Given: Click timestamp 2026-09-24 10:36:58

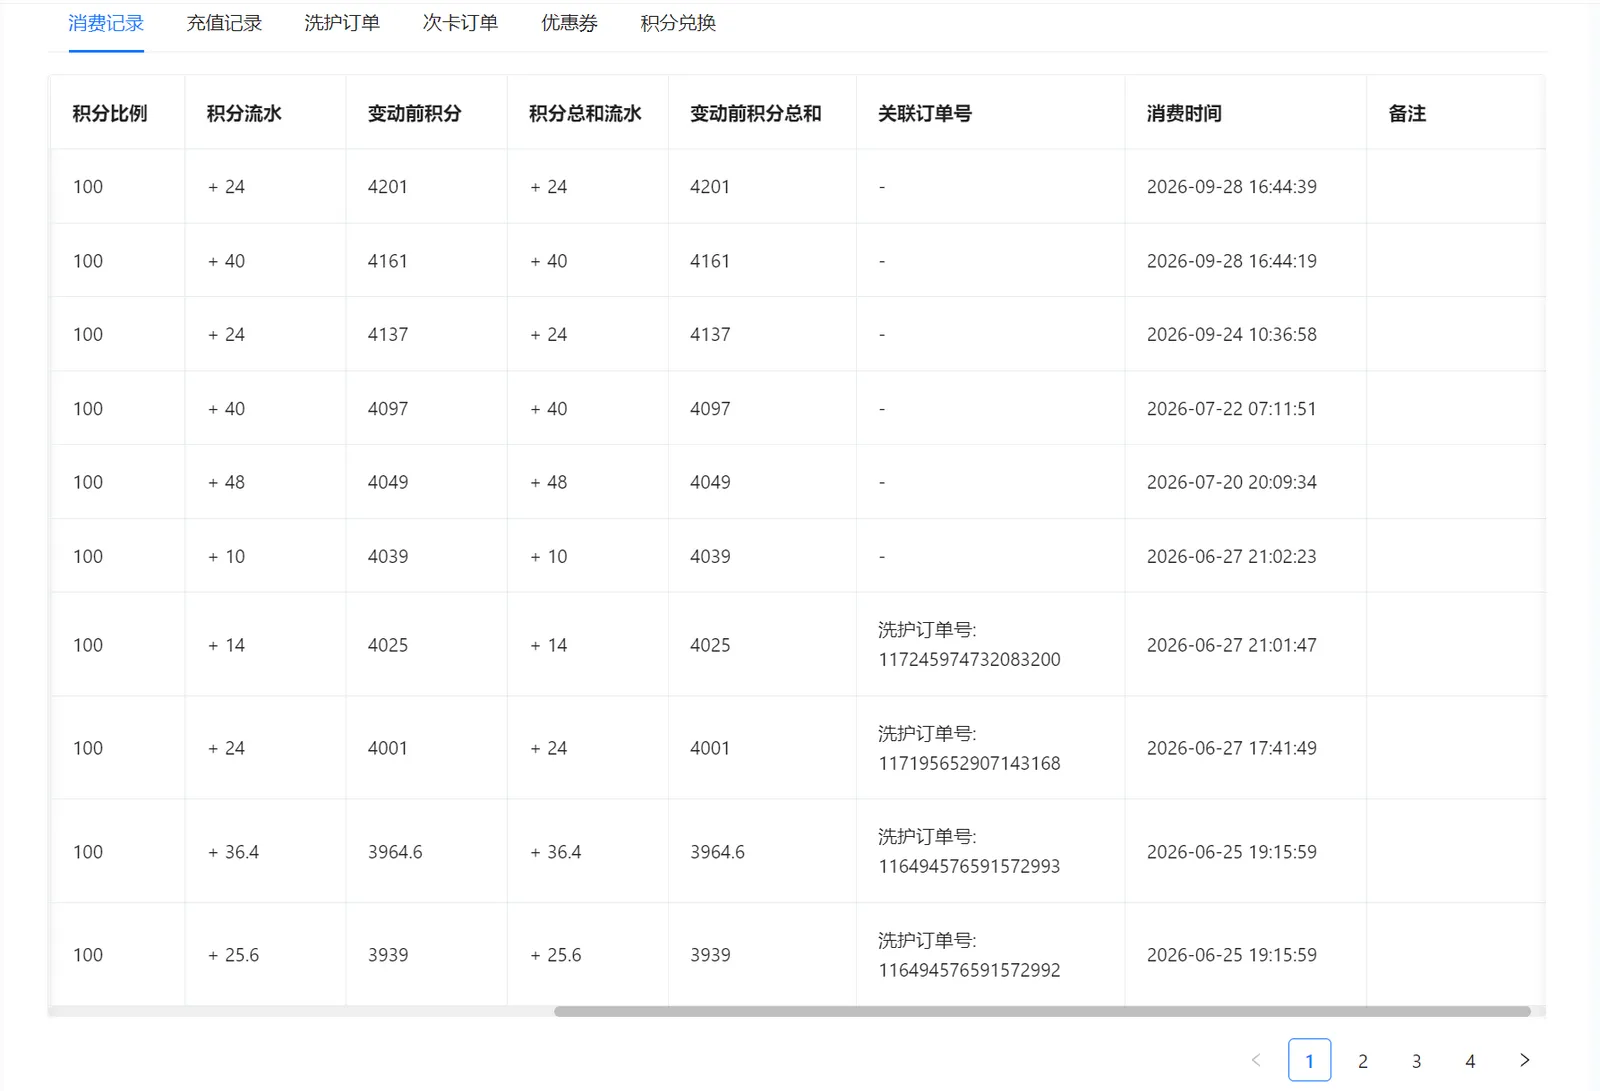Looking at the screenshot, I should click(x=1232, y=335).
